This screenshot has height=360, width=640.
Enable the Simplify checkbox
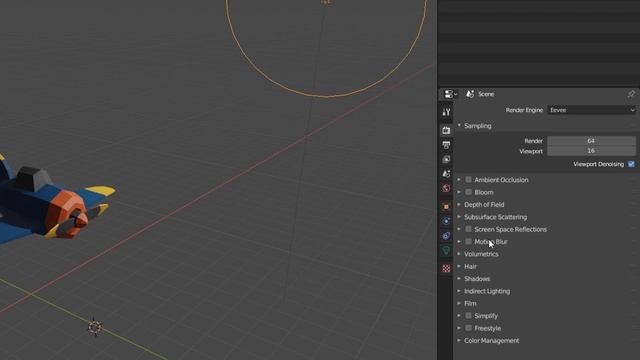(469, 316)
